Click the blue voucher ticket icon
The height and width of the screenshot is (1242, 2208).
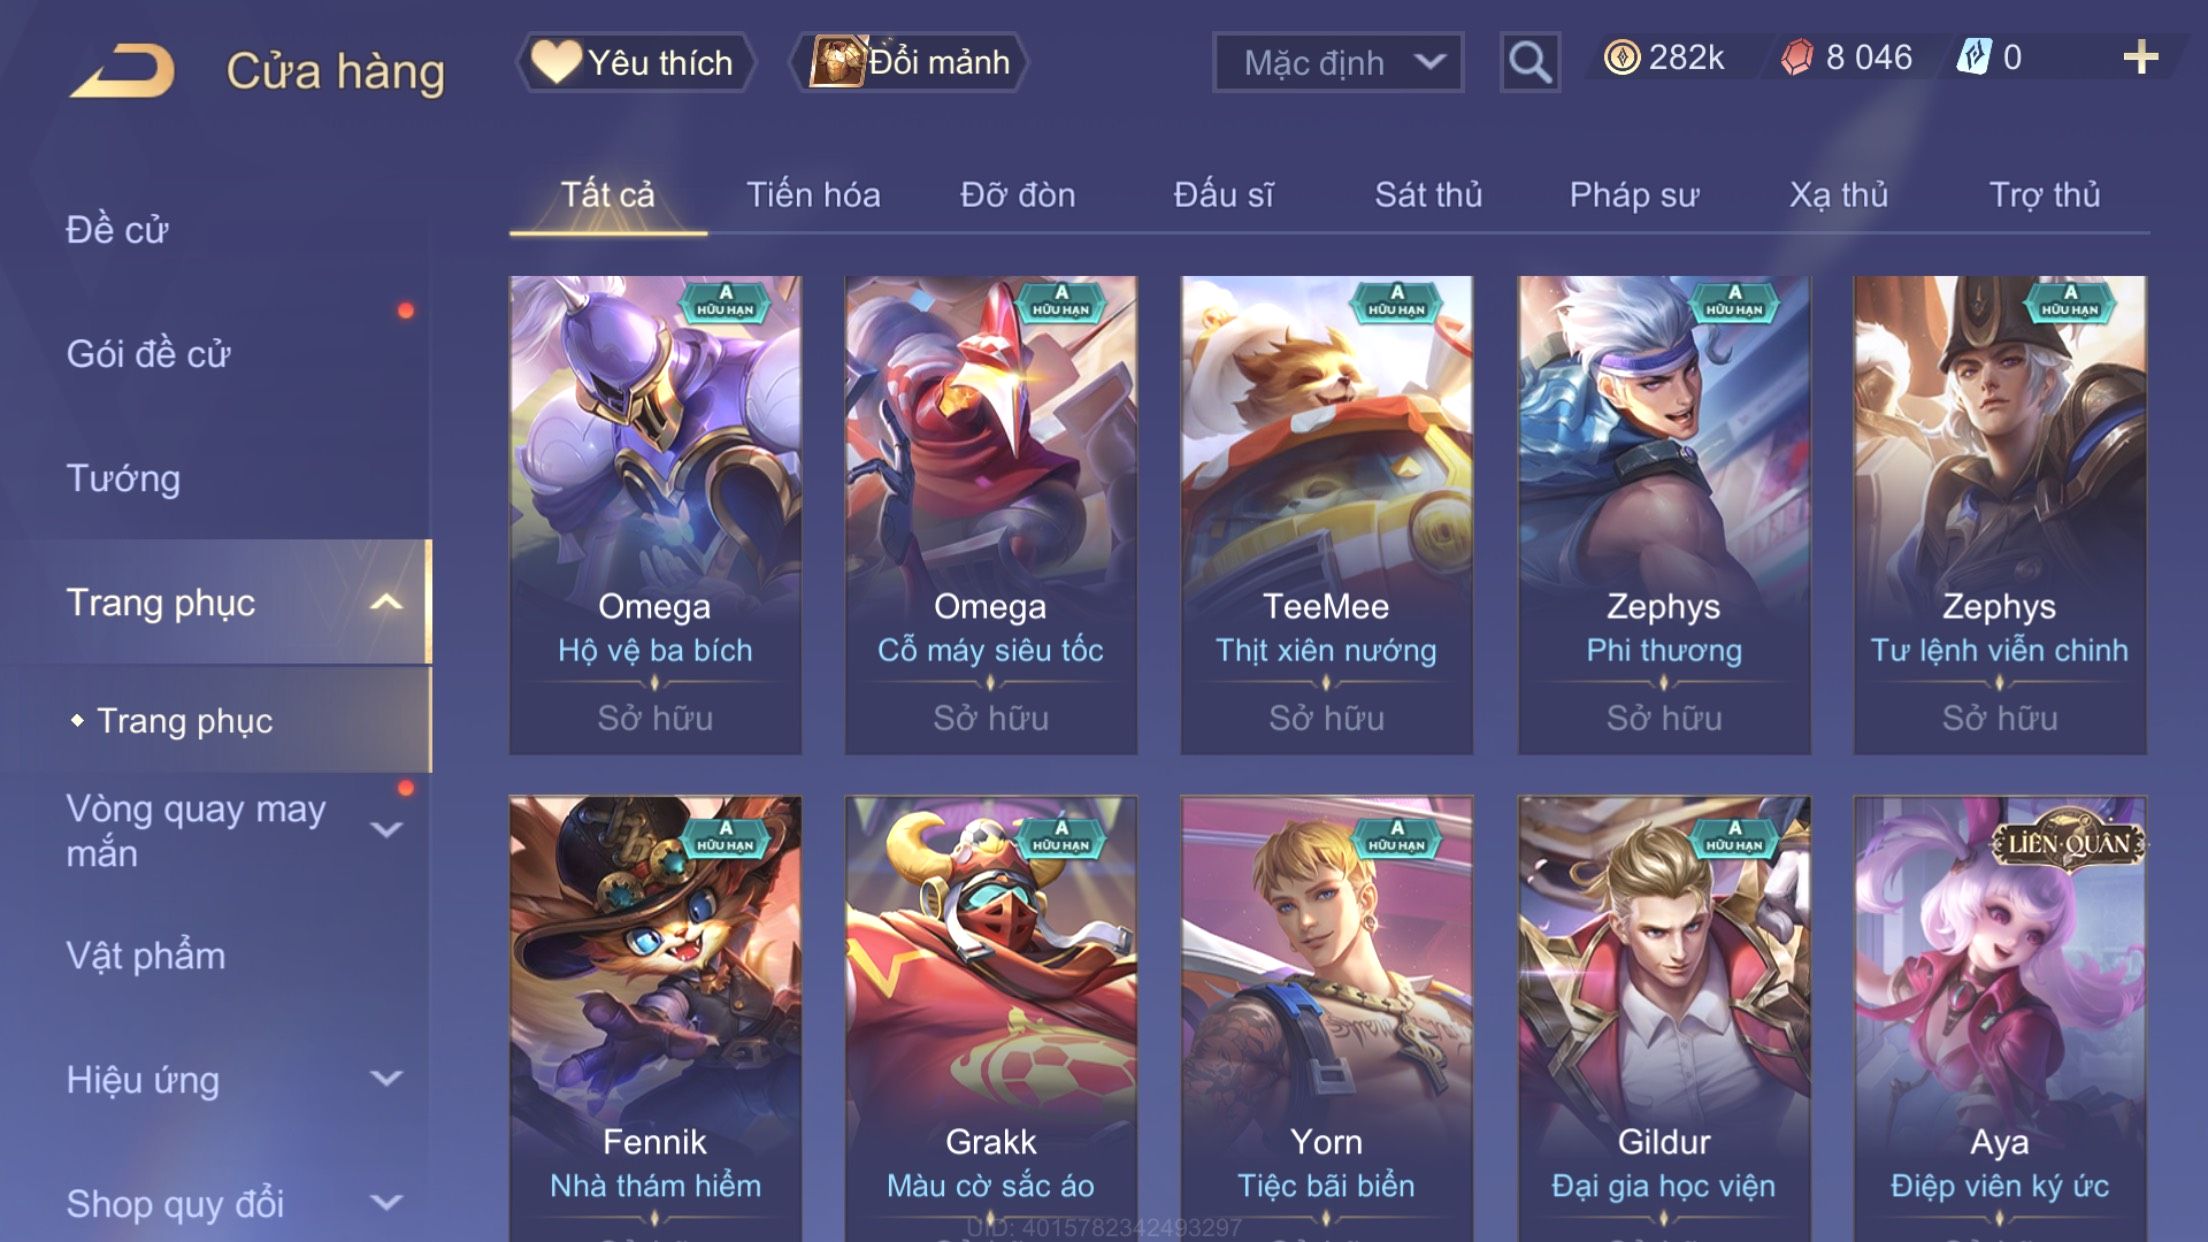click(1974, 57)
